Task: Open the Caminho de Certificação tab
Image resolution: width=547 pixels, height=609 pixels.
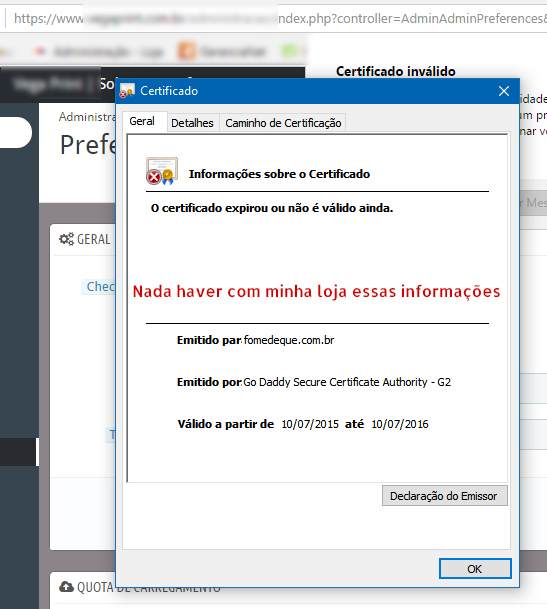Action: coord(283,123)
